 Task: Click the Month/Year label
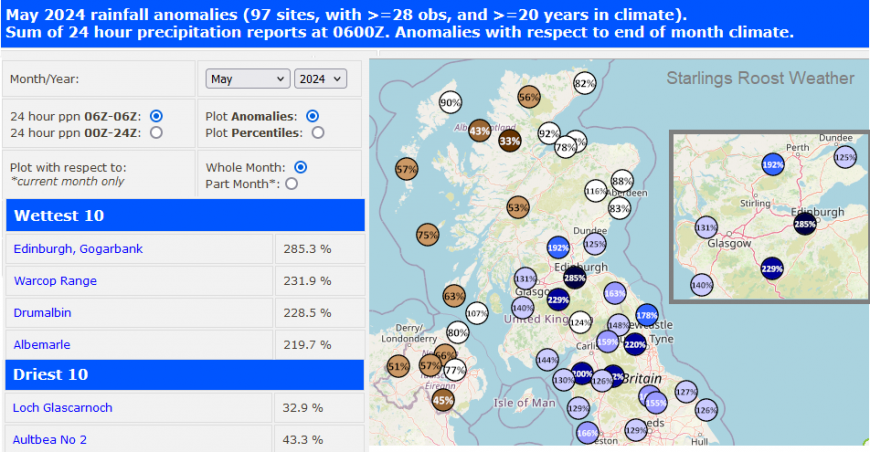pos(44,79)
